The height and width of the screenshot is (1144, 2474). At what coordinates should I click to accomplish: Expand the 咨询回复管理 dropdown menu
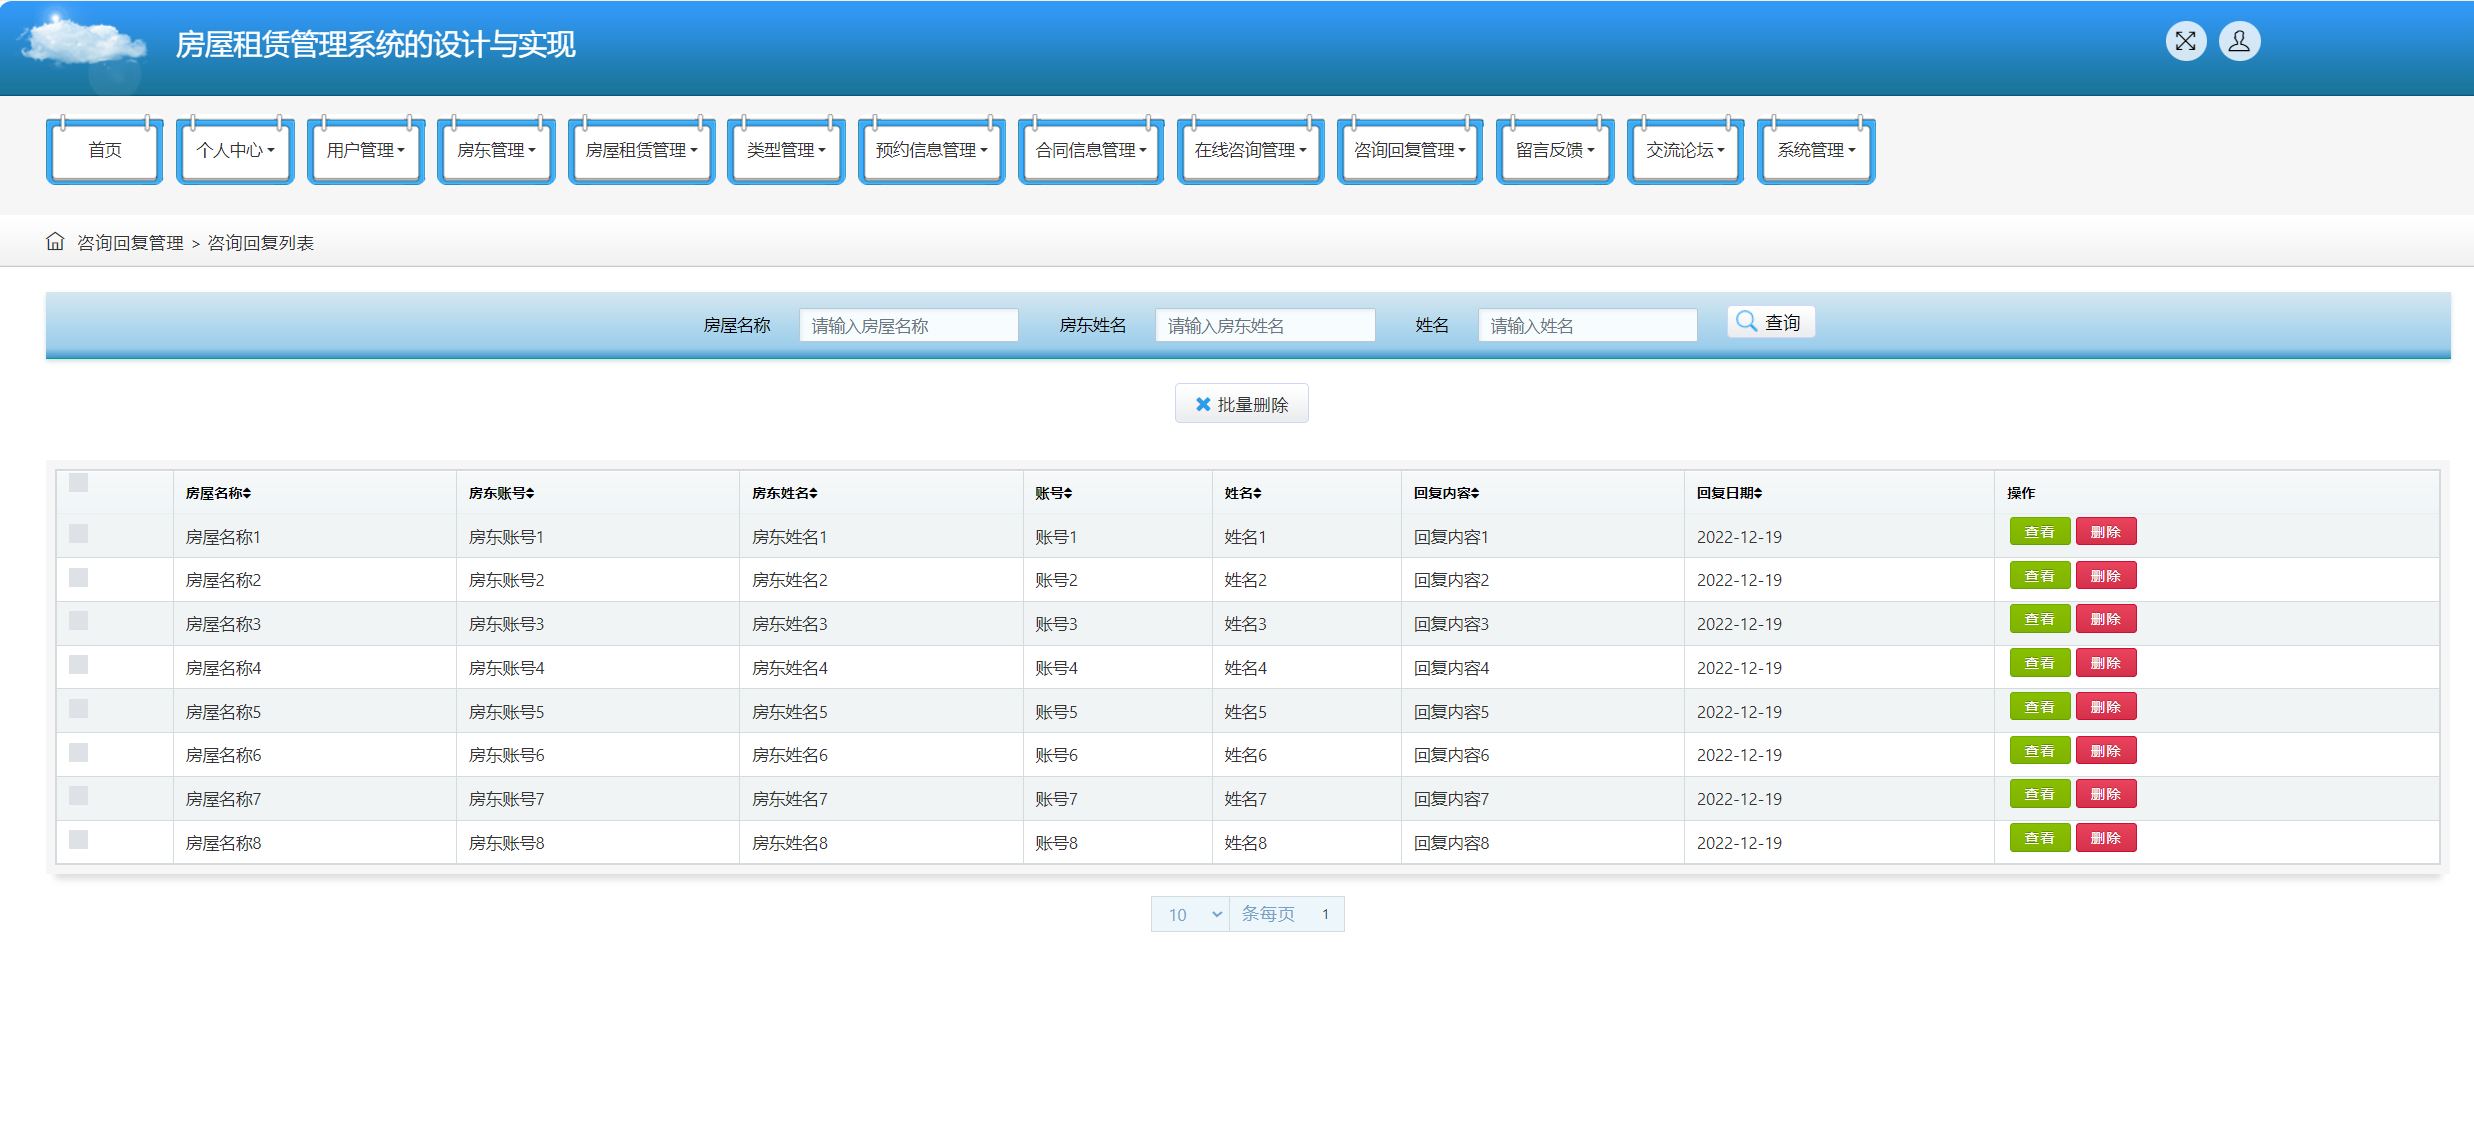(x=1409, y=150)
